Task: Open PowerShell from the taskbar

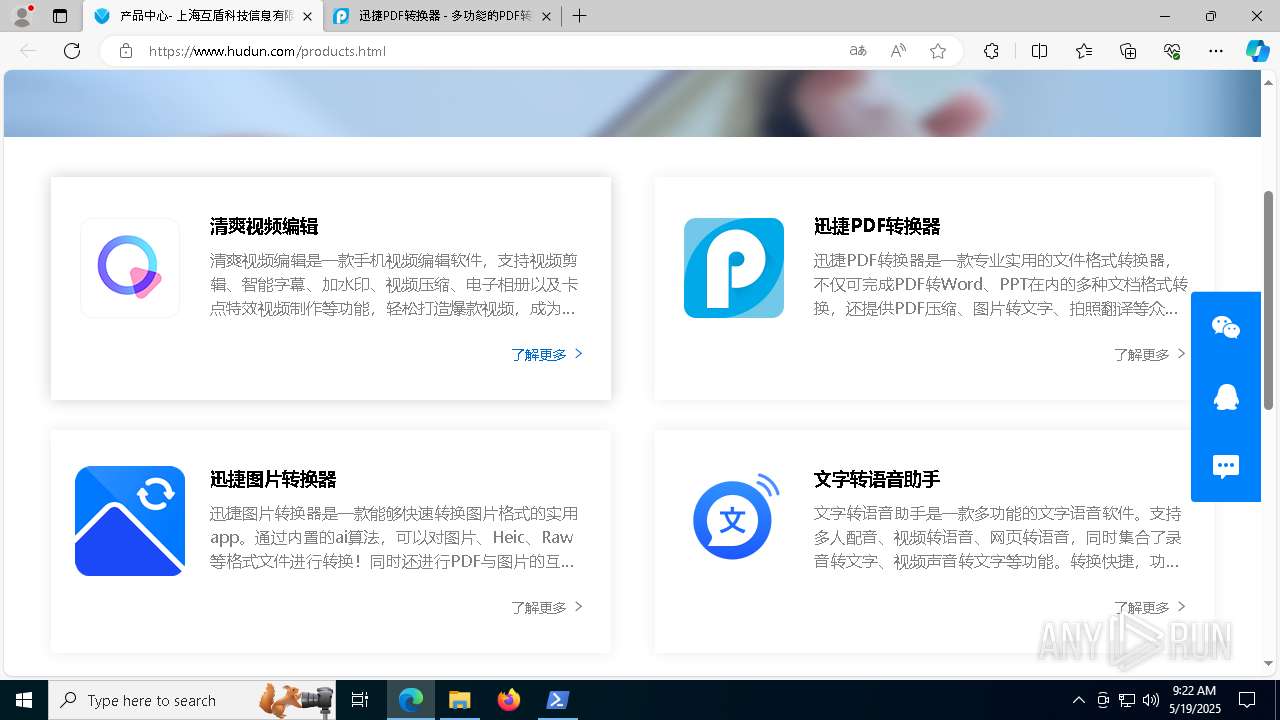Action: pos(558,700)
